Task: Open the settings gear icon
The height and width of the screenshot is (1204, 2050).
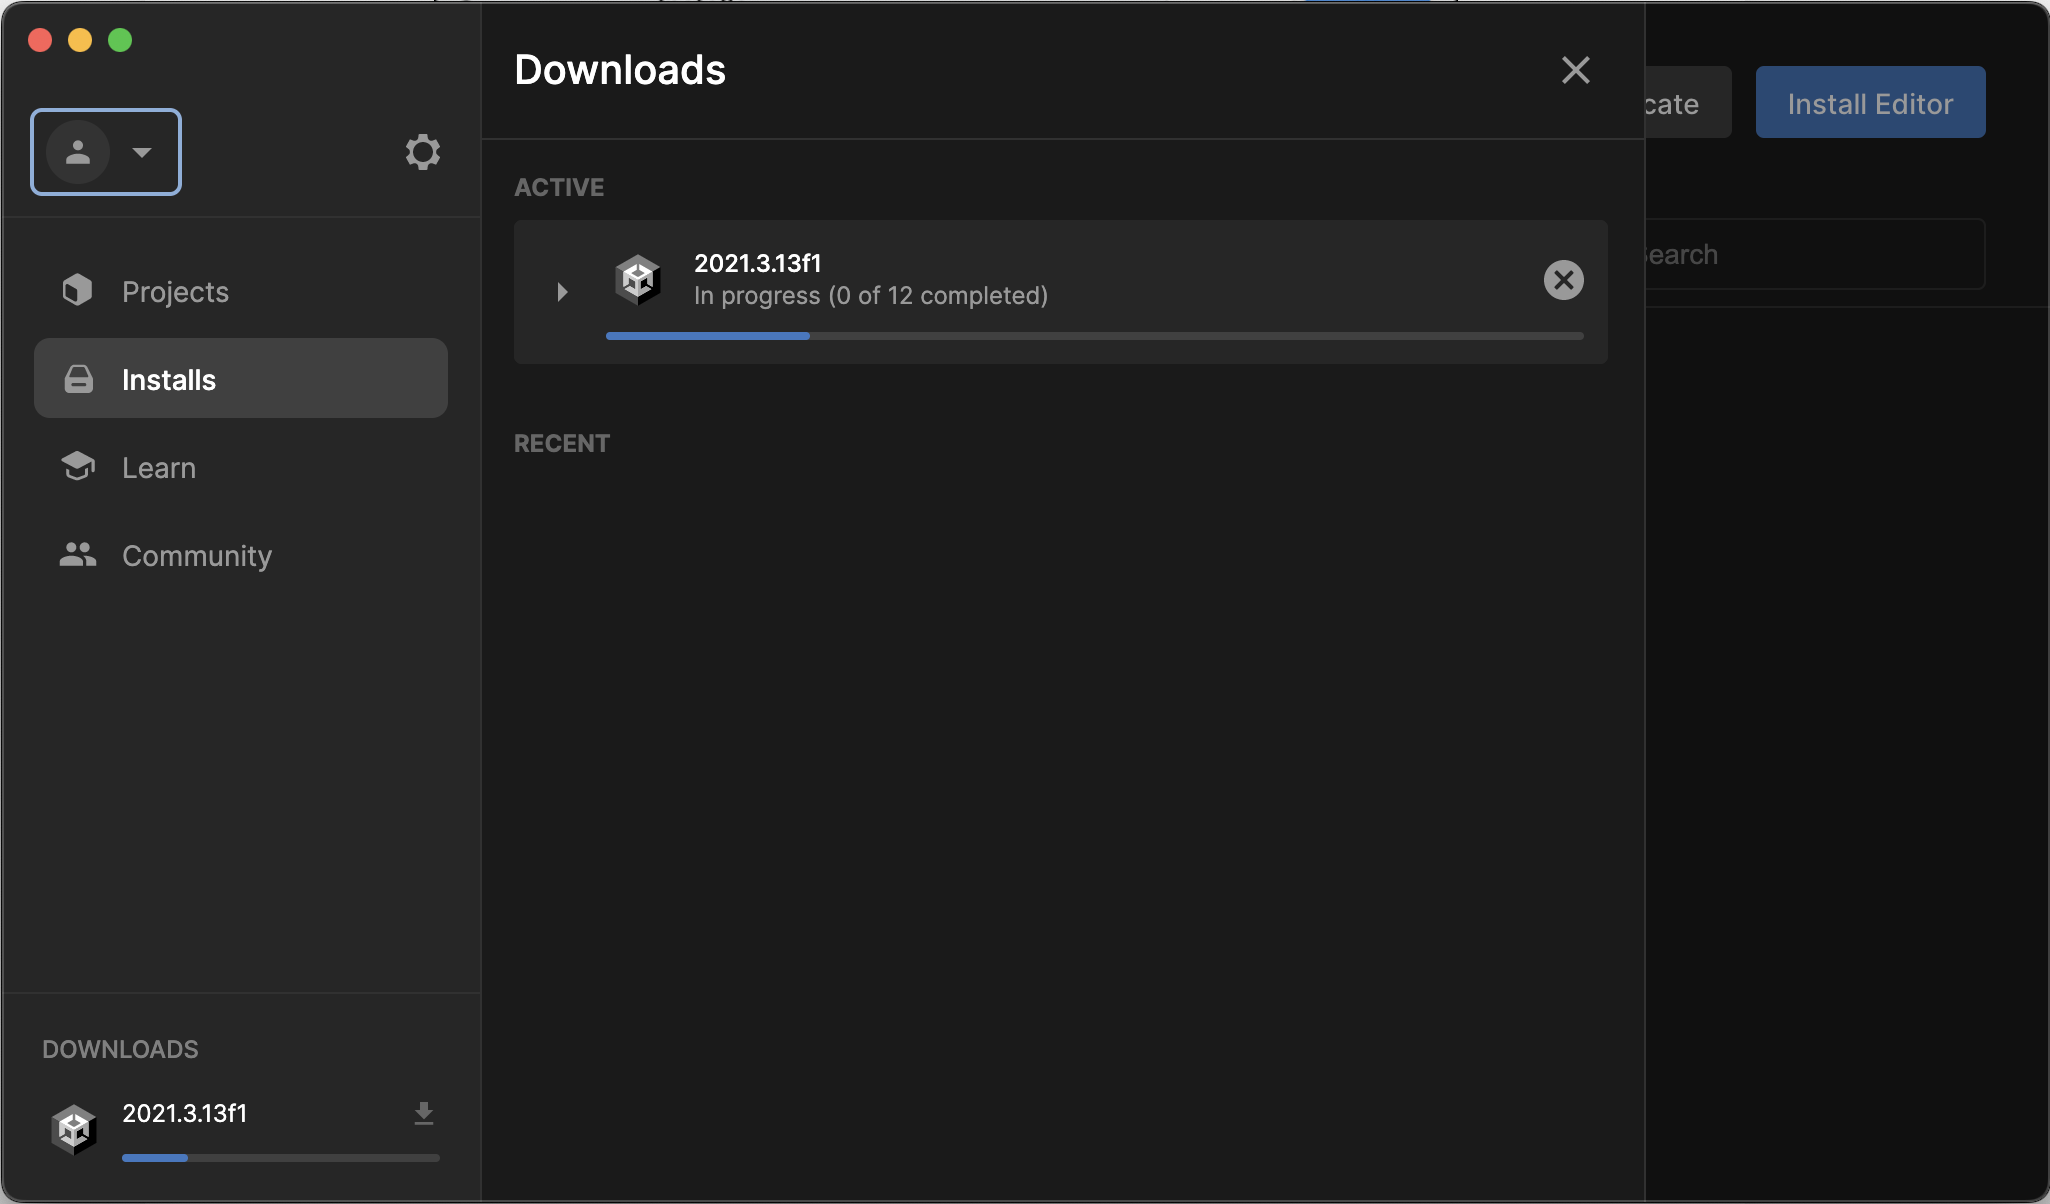Action: [x=422, y=152]
